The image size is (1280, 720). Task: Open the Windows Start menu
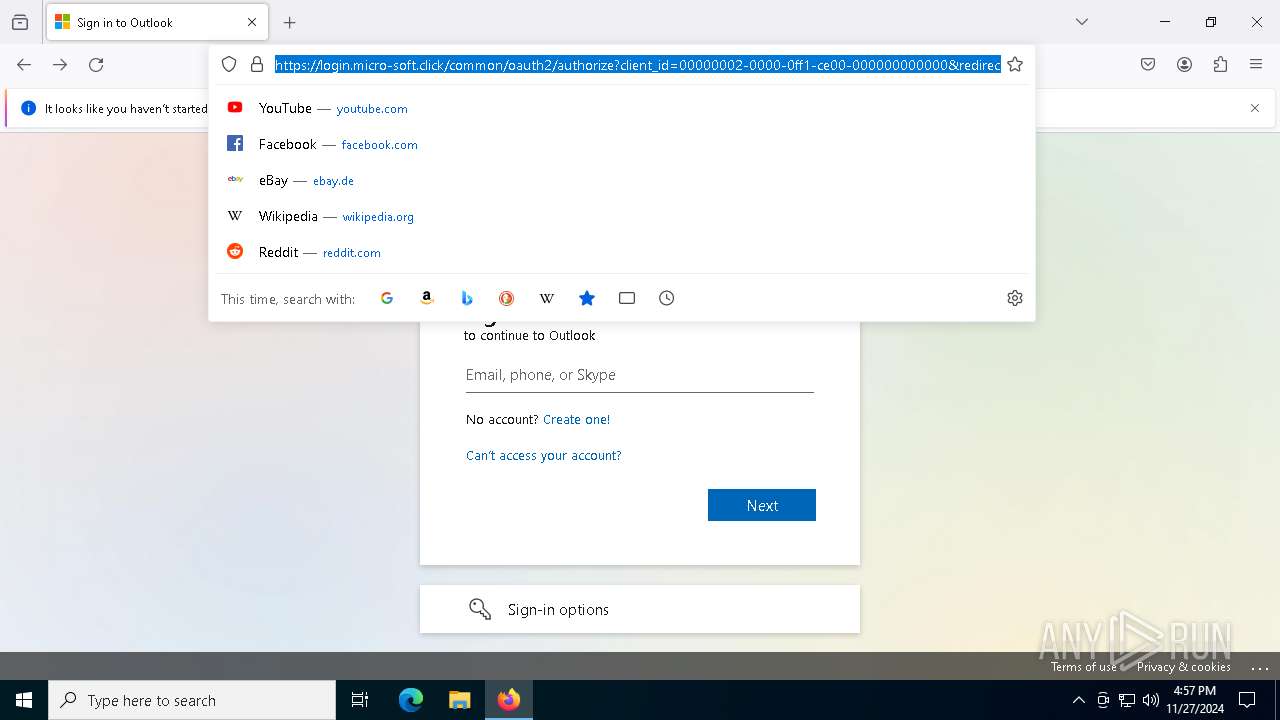click(x=24, y=700)
